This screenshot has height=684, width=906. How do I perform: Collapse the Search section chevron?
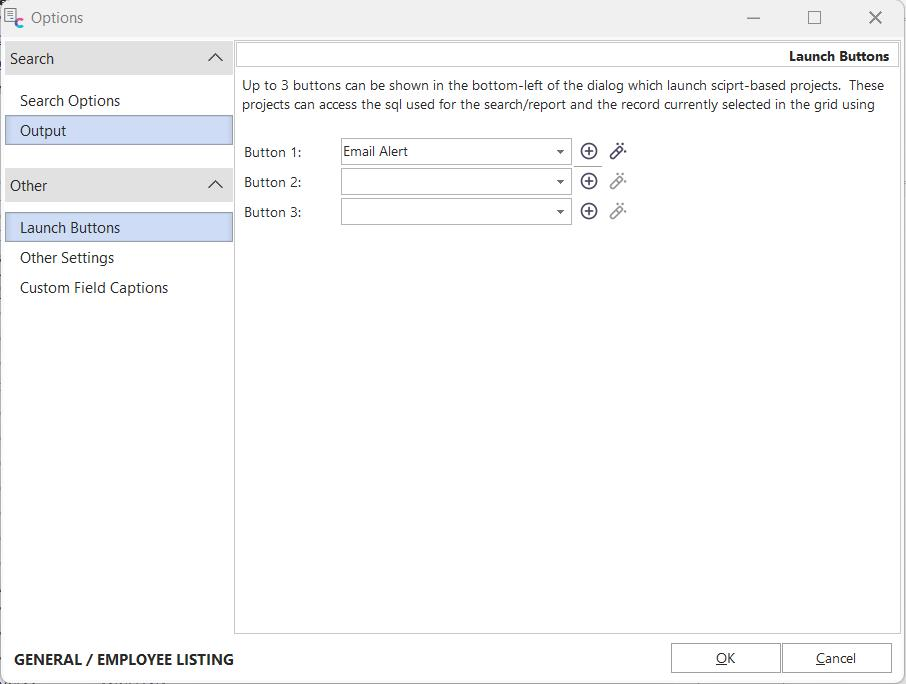click(215, 58)
